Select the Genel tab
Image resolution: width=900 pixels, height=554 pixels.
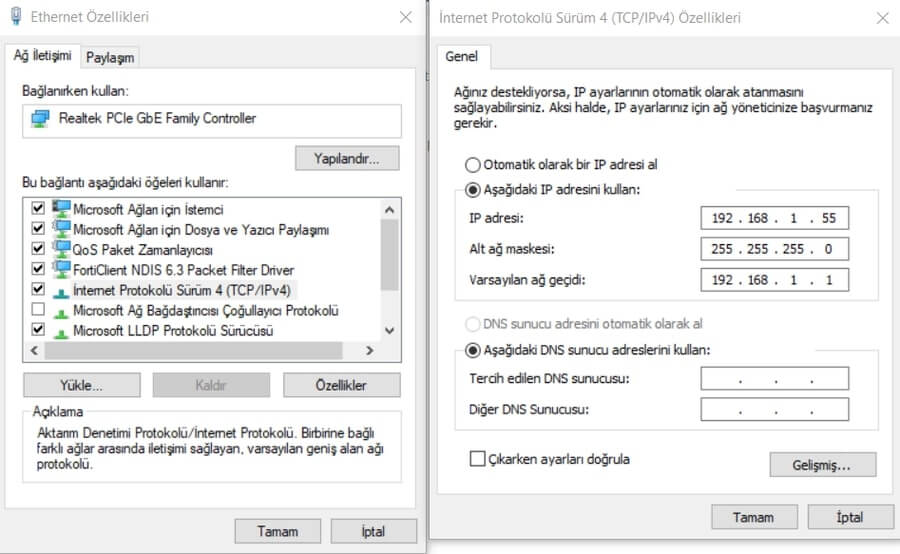(x=461, y=56)
